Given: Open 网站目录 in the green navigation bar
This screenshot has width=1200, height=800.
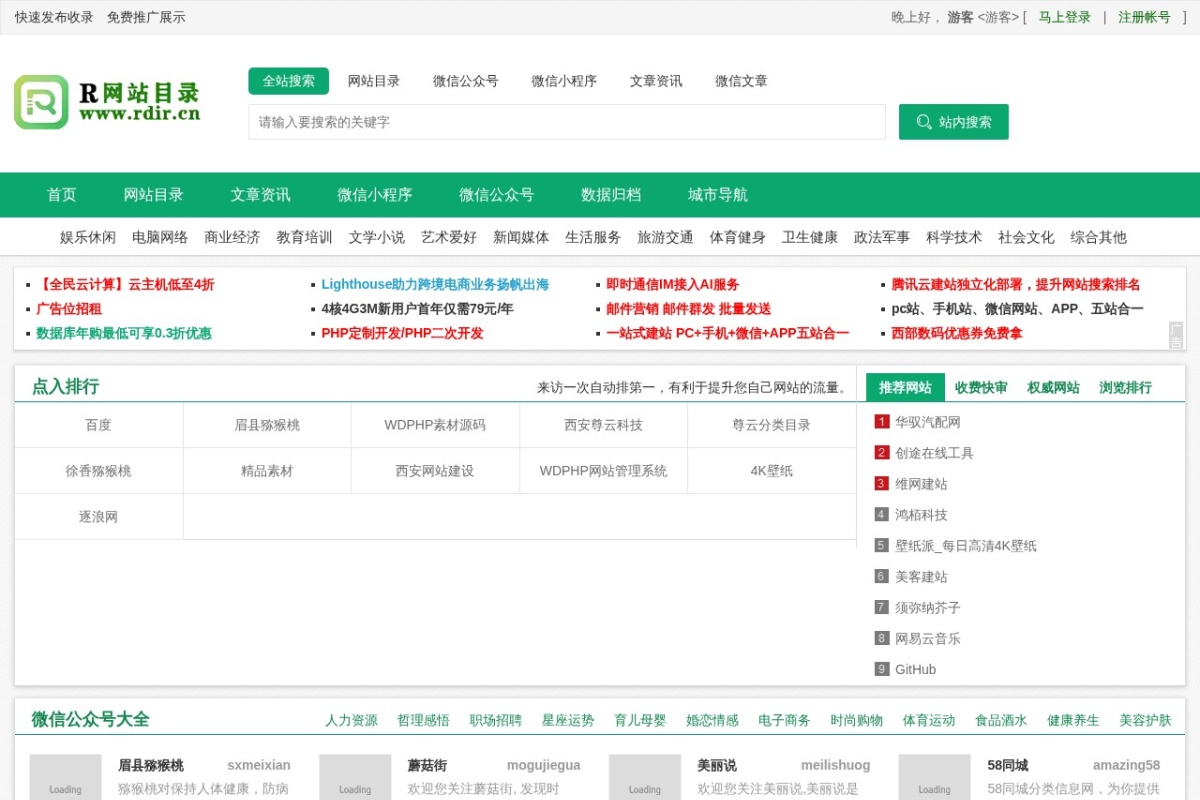Looking at the screenshot, I should 154,195.
